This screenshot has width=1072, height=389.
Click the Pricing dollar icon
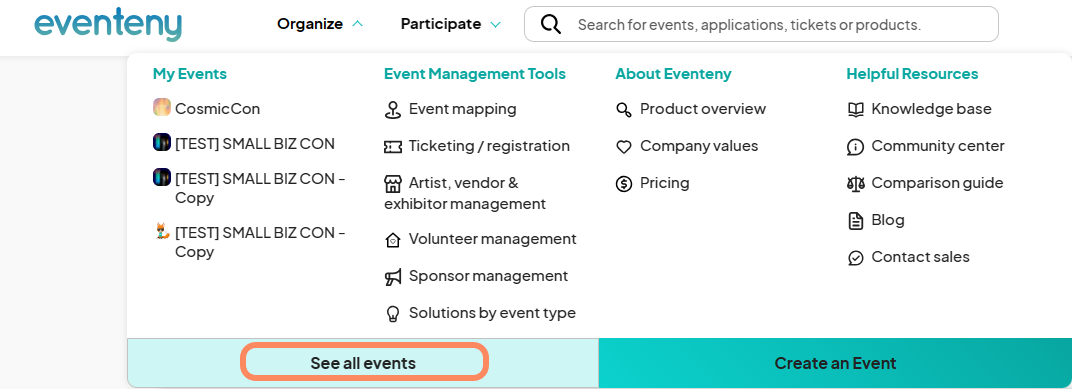624,183
